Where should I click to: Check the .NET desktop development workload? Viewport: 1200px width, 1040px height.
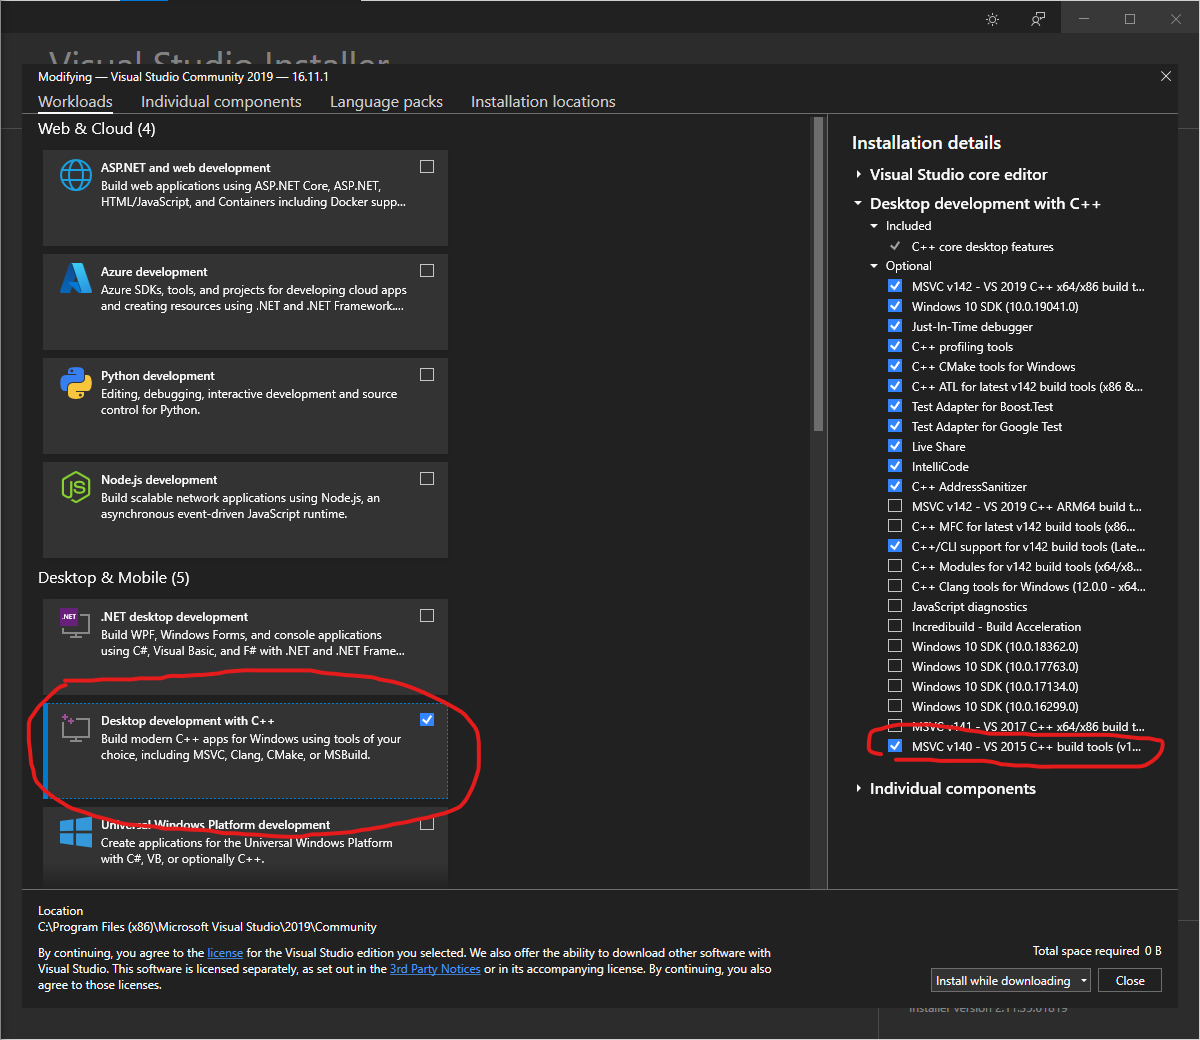tap(427, 616)
